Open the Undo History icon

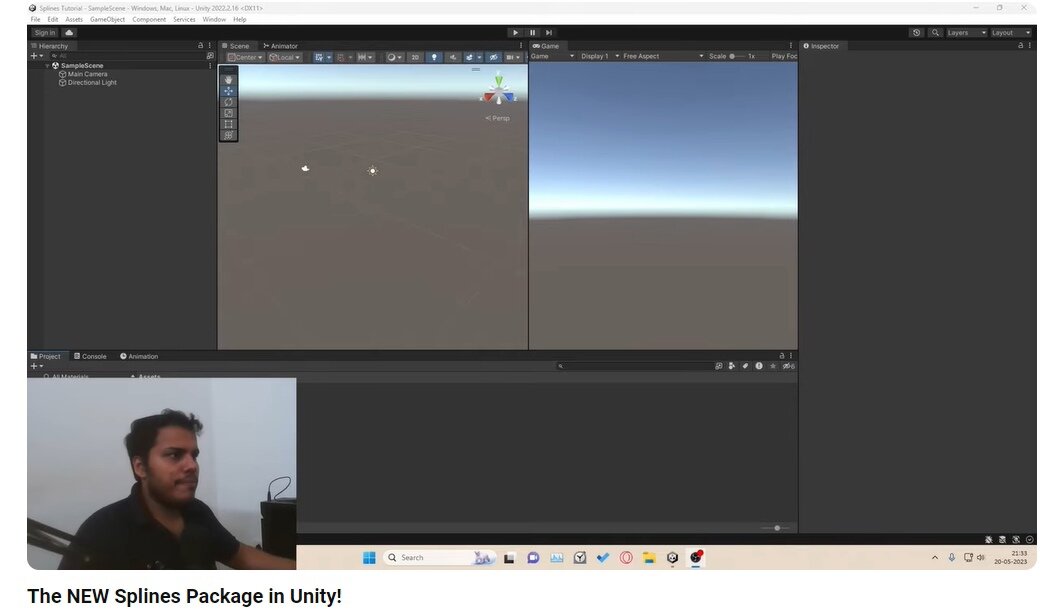tap(916, 32)
